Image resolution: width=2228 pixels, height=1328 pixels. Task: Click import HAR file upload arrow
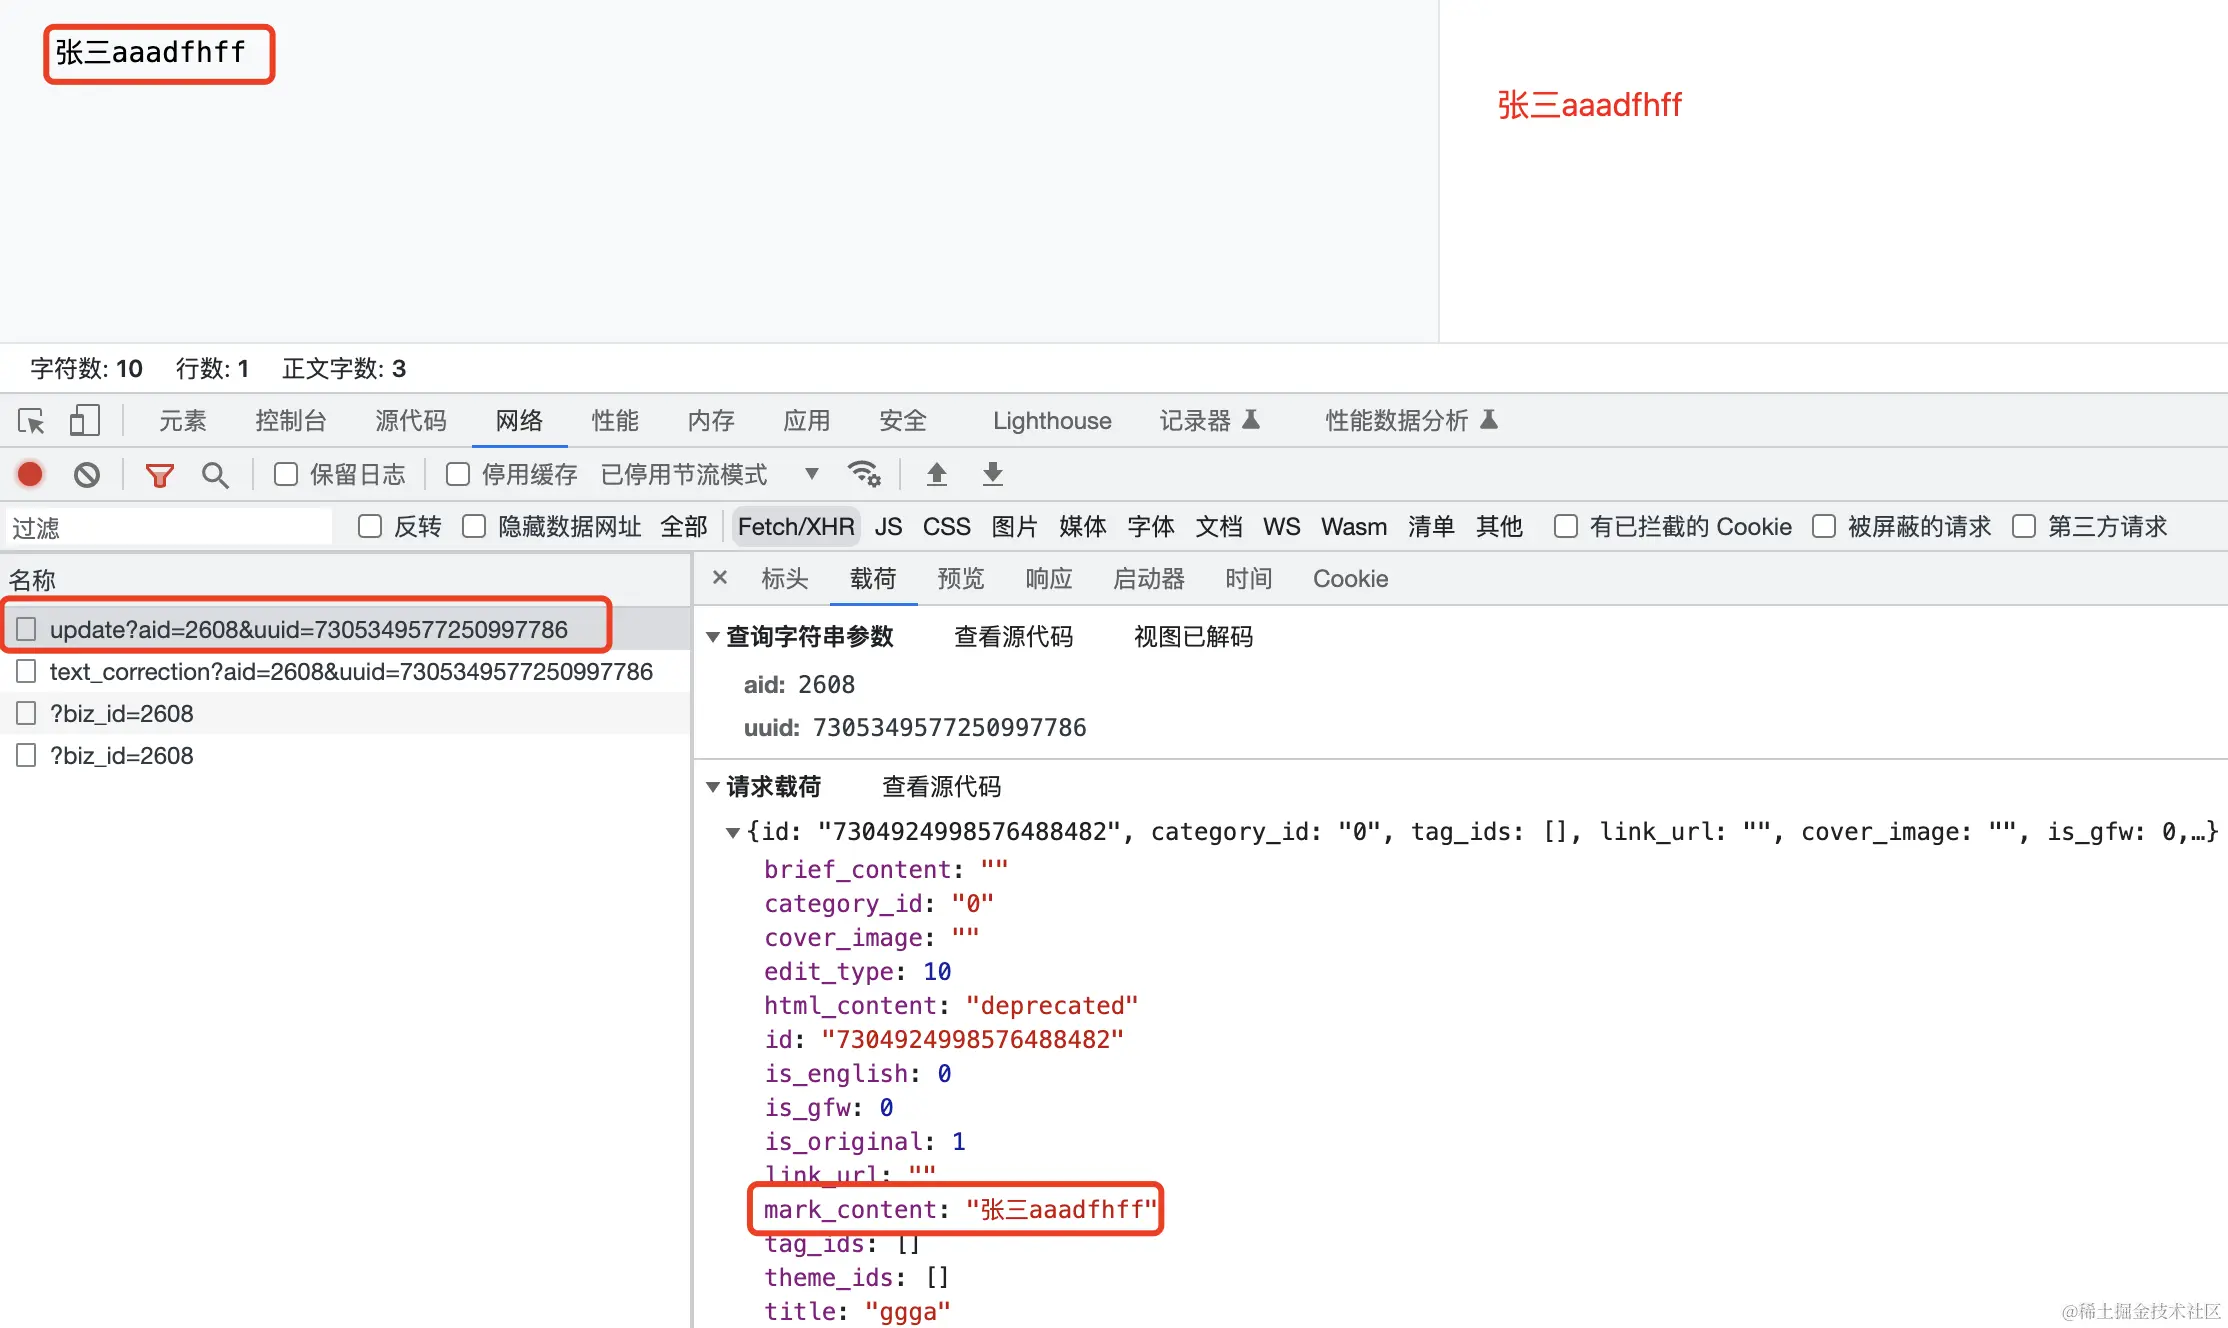(x=936, y=474)
